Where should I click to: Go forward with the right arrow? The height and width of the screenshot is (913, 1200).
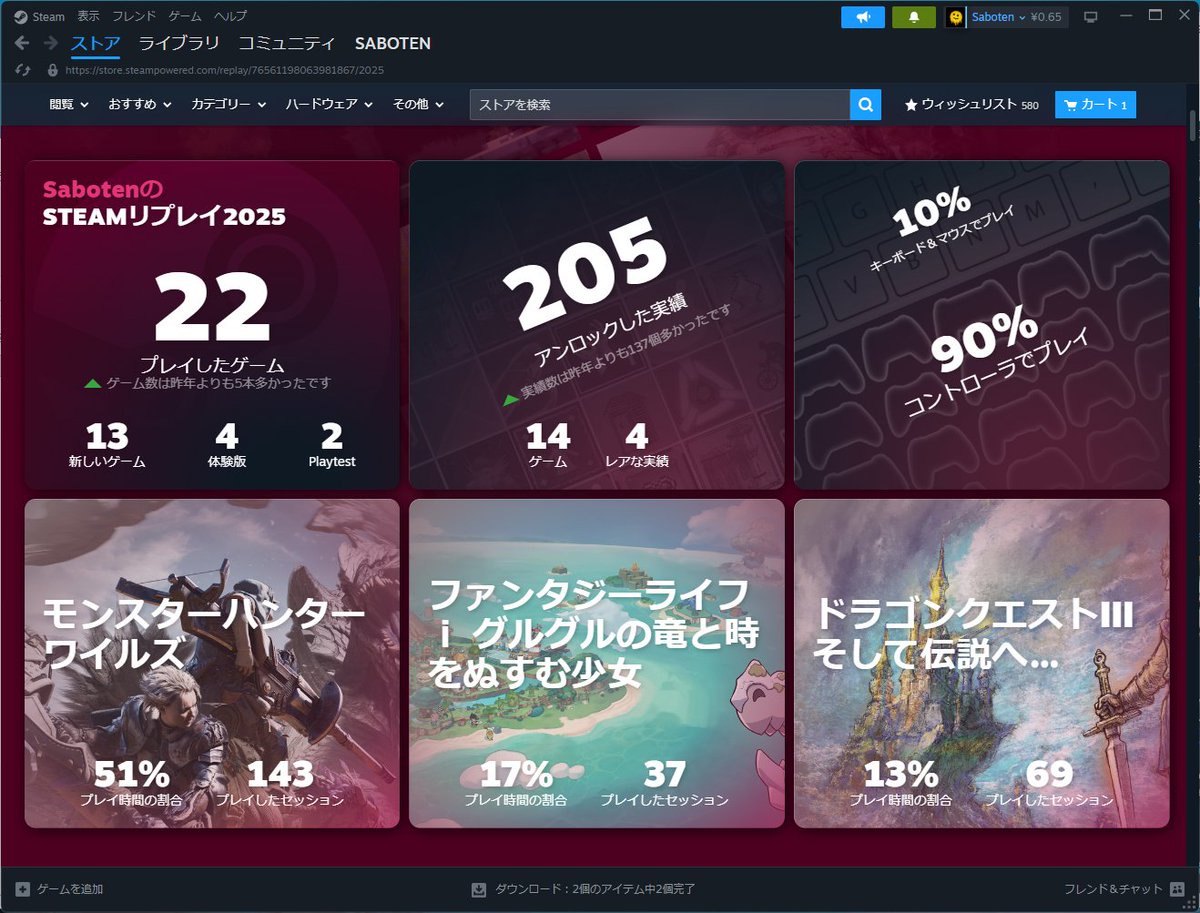tap(50, 43)
